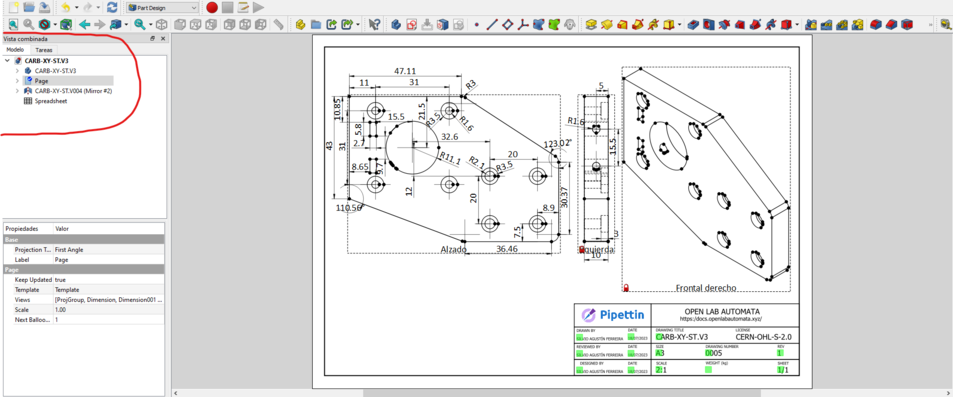953x397 pixels.
Task: Click the green back navigation arrow
Action: click(84, 24)
